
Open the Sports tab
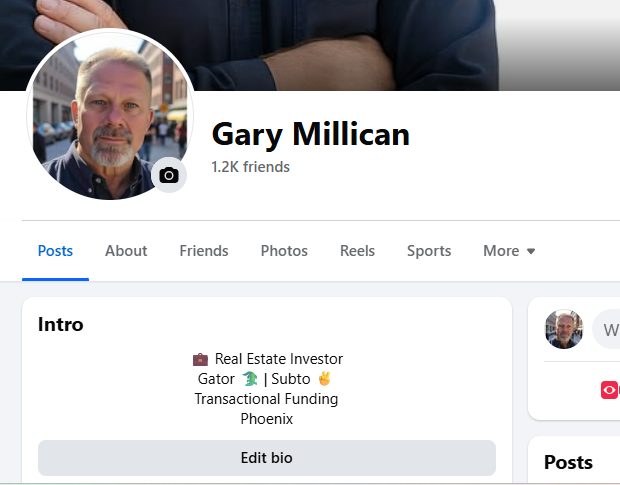(429, 251)
